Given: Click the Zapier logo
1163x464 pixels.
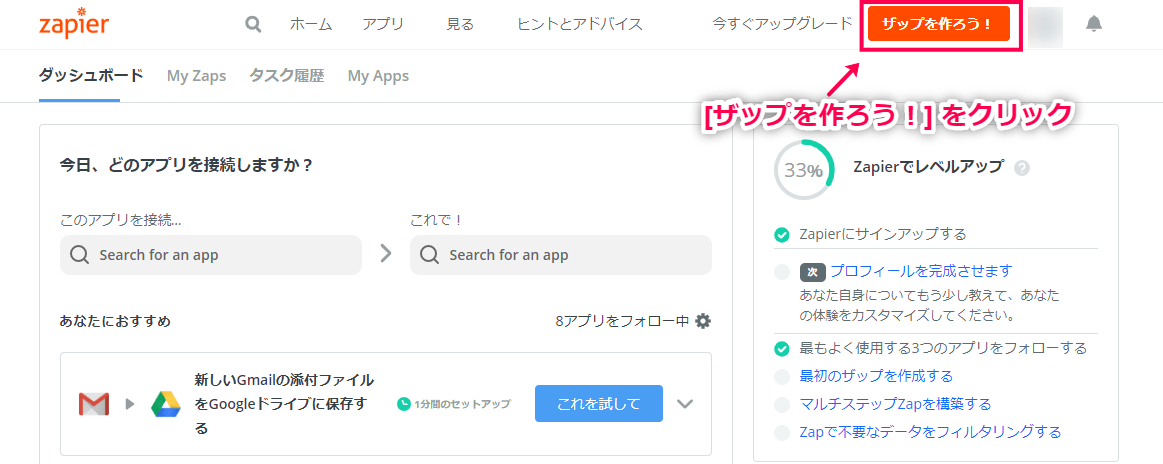Looking at the screenshot, I should tap(73, 24).
